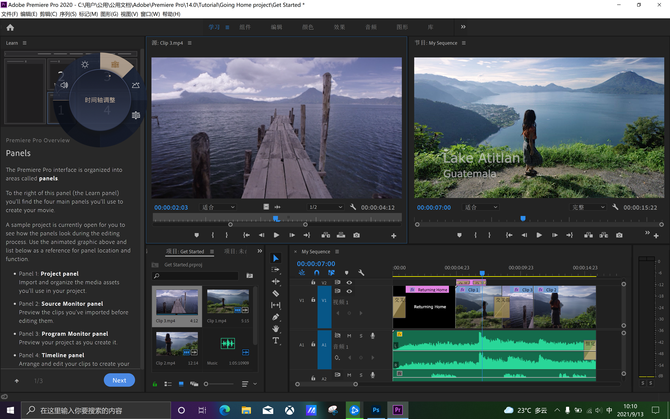Open Source Monitor zoom level dropdown
670x419 pixels.
tap(218, 207)
